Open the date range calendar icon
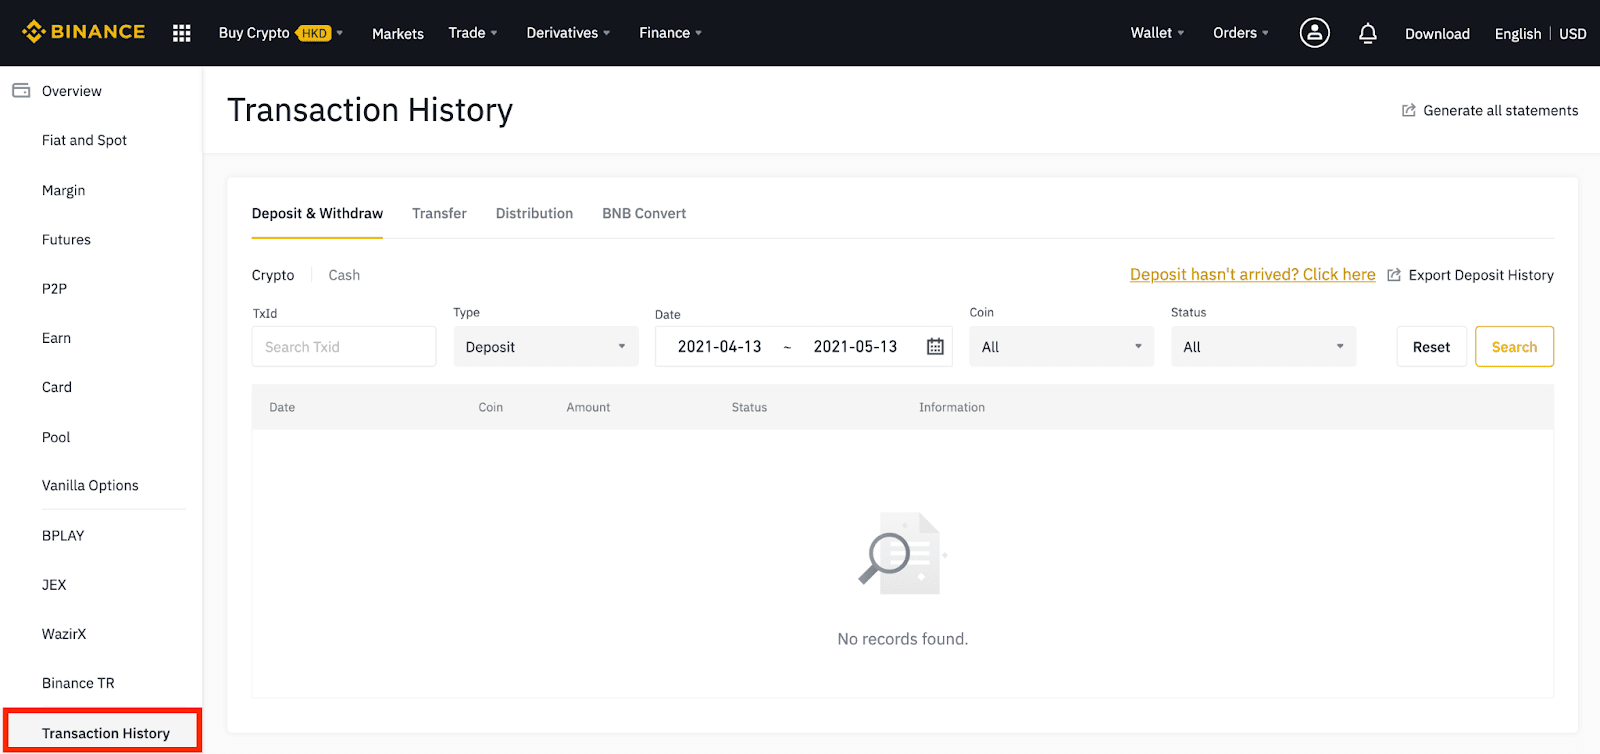This screenshot has width=1600, height=754. click(935, 347)
